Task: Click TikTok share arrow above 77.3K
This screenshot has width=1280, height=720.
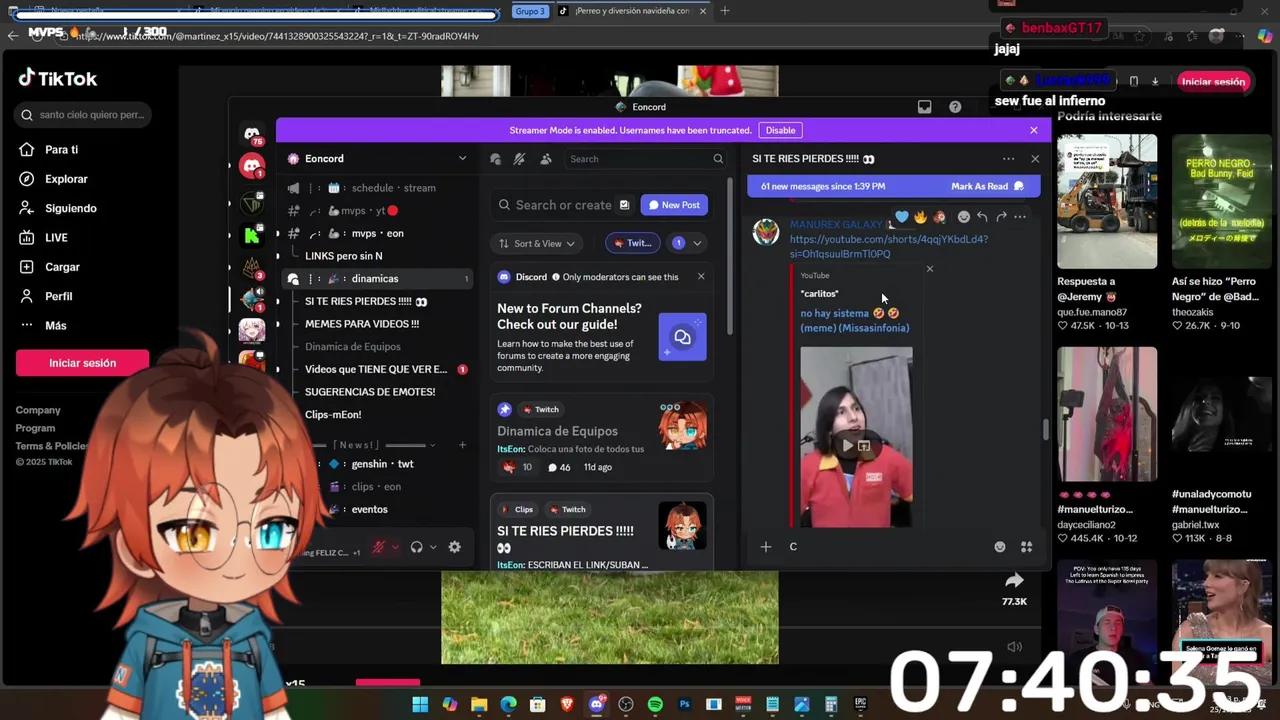Action: click(x=1014, y=581)
